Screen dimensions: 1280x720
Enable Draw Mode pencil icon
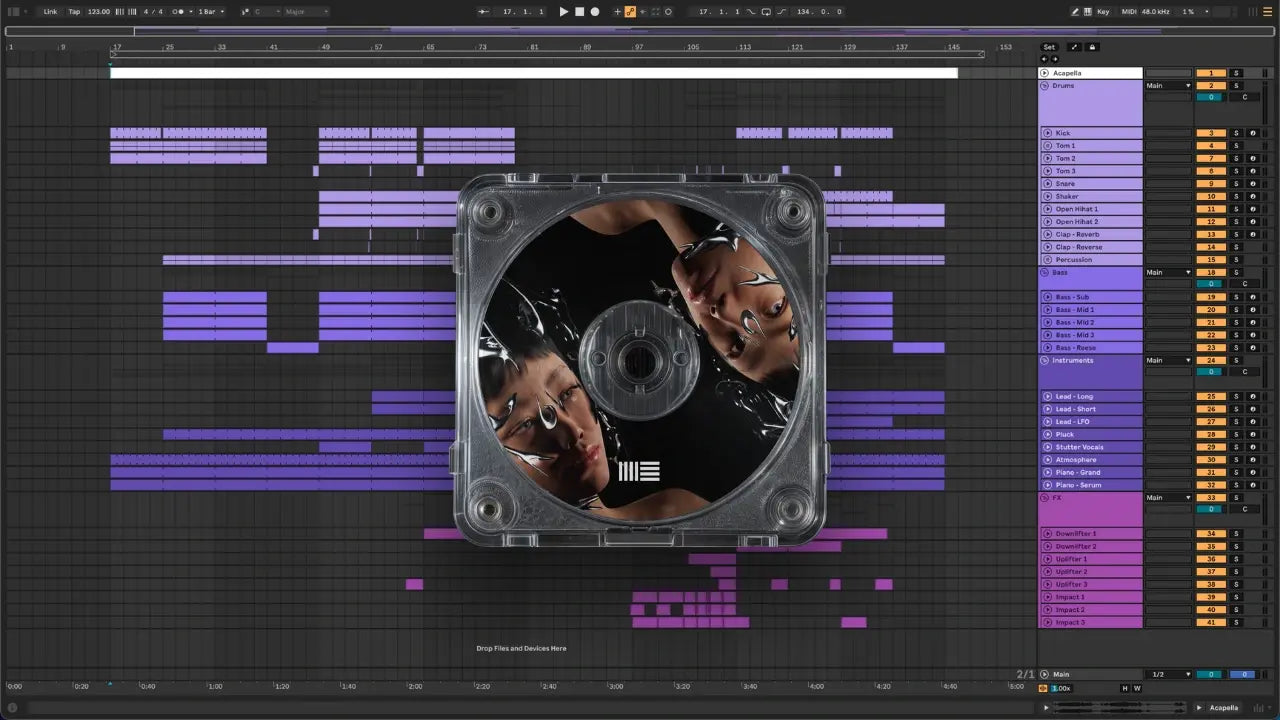coord(1075,12)
